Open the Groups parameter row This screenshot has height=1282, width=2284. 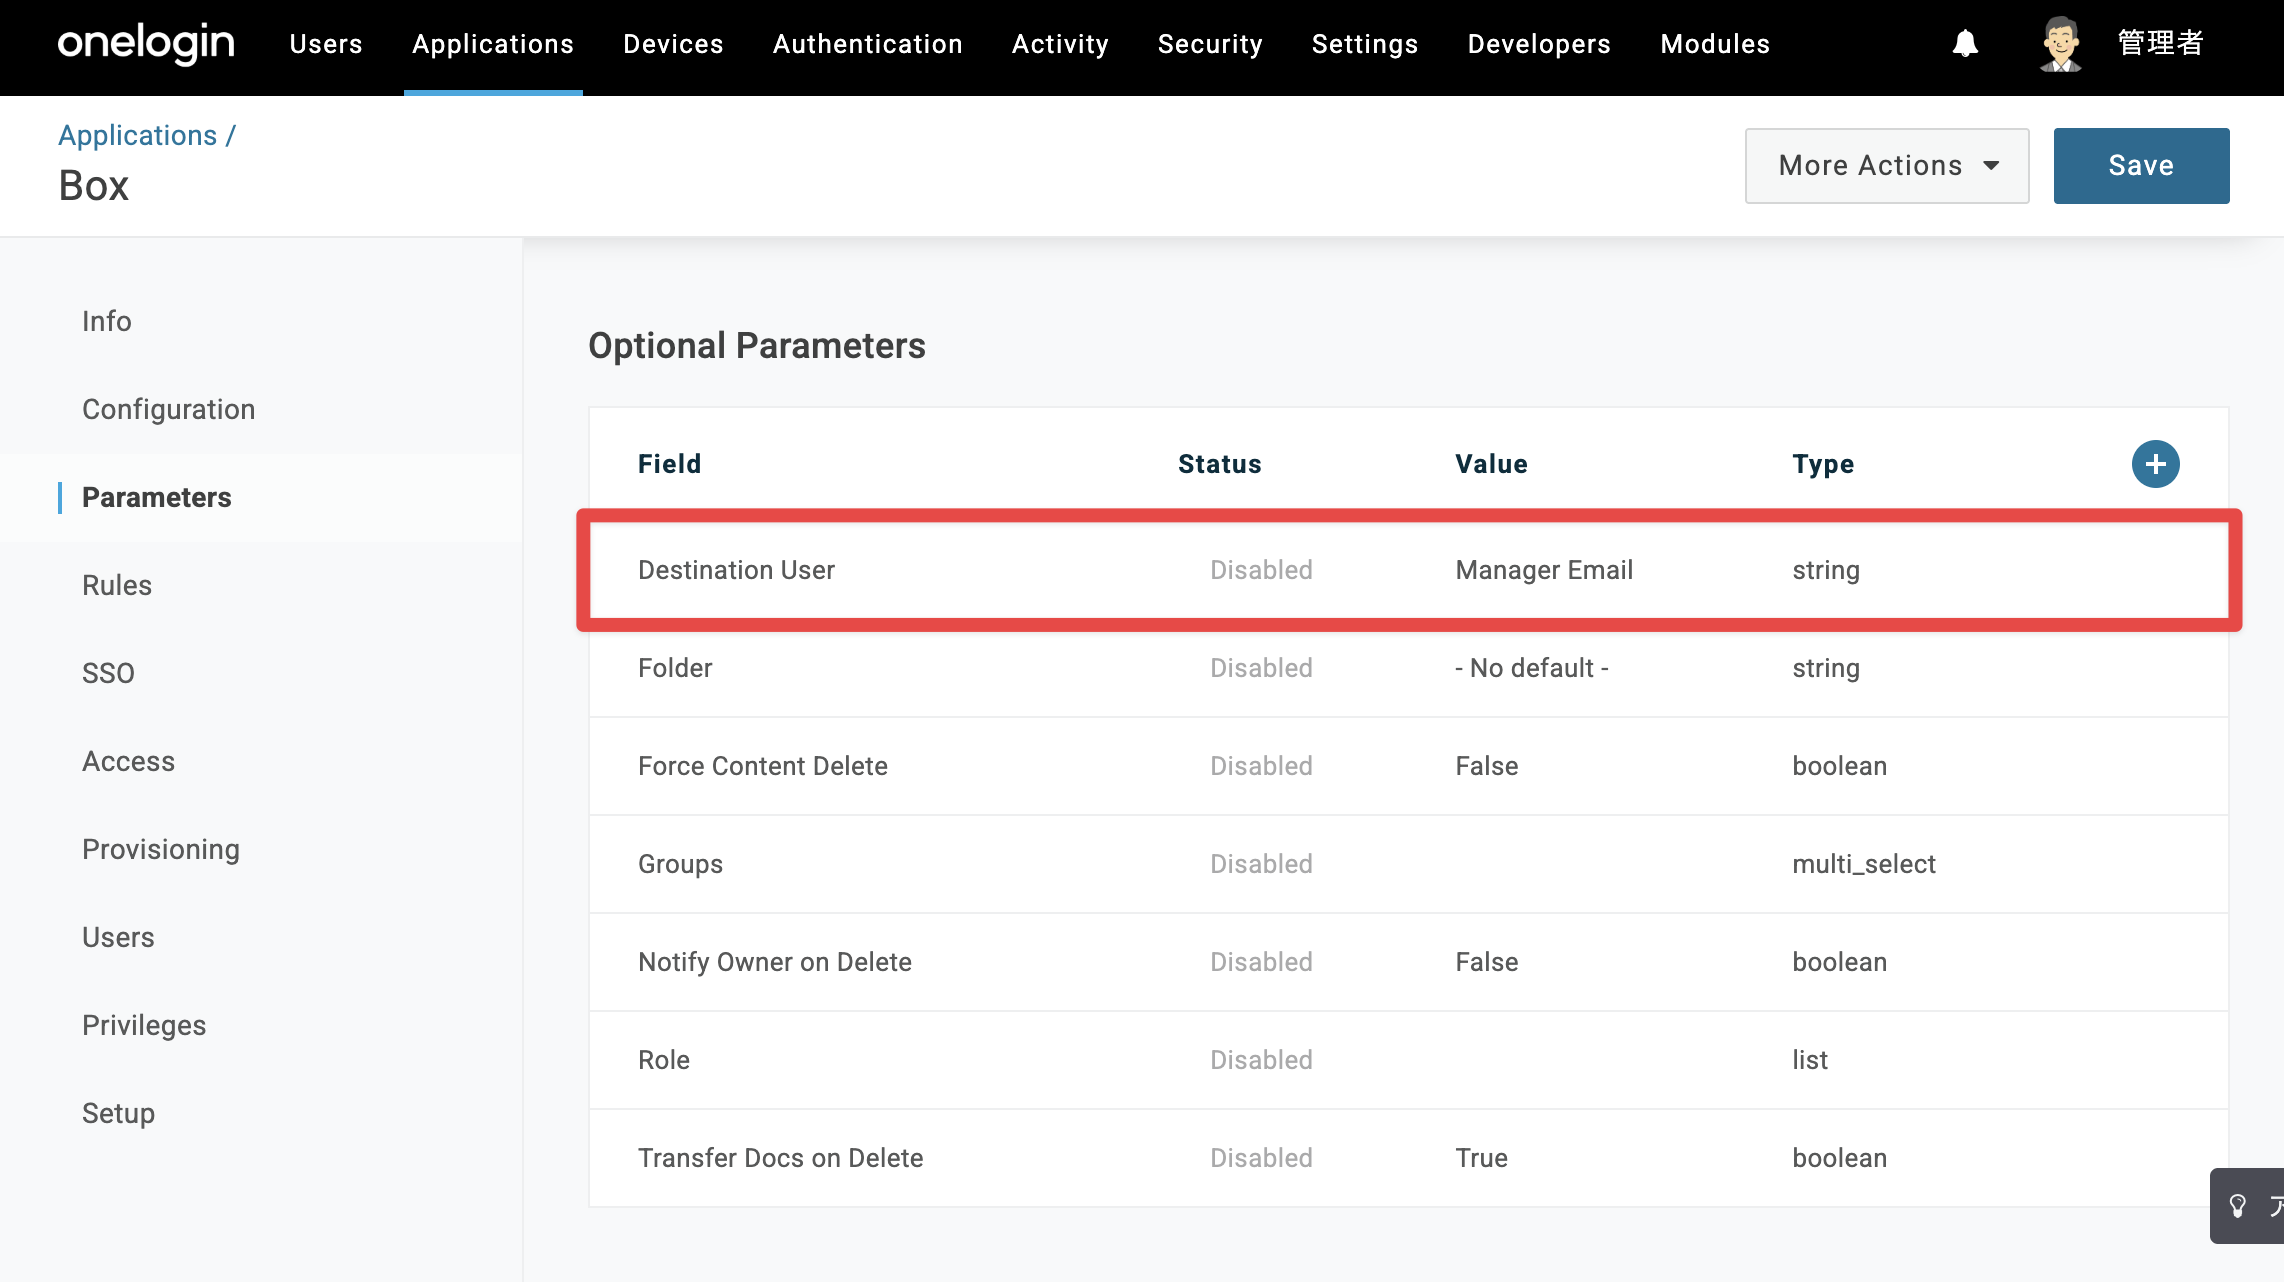click(x=1409, y=864)
